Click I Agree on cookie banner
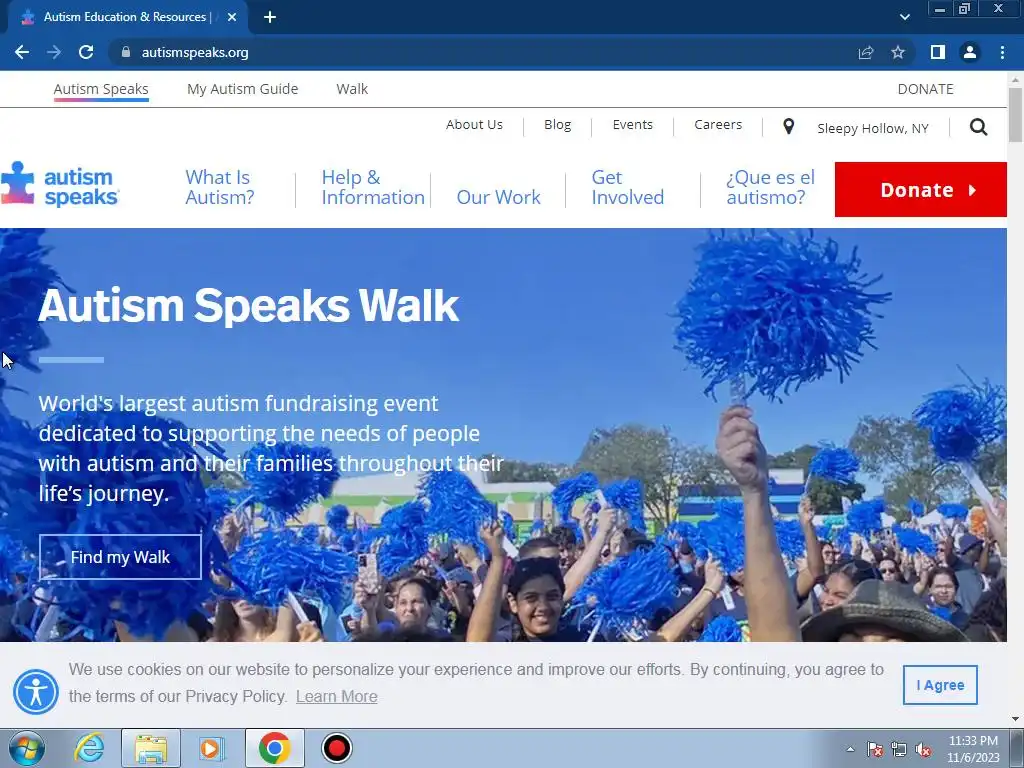Viewport: 1024px width, 768px height. (940, 685)
